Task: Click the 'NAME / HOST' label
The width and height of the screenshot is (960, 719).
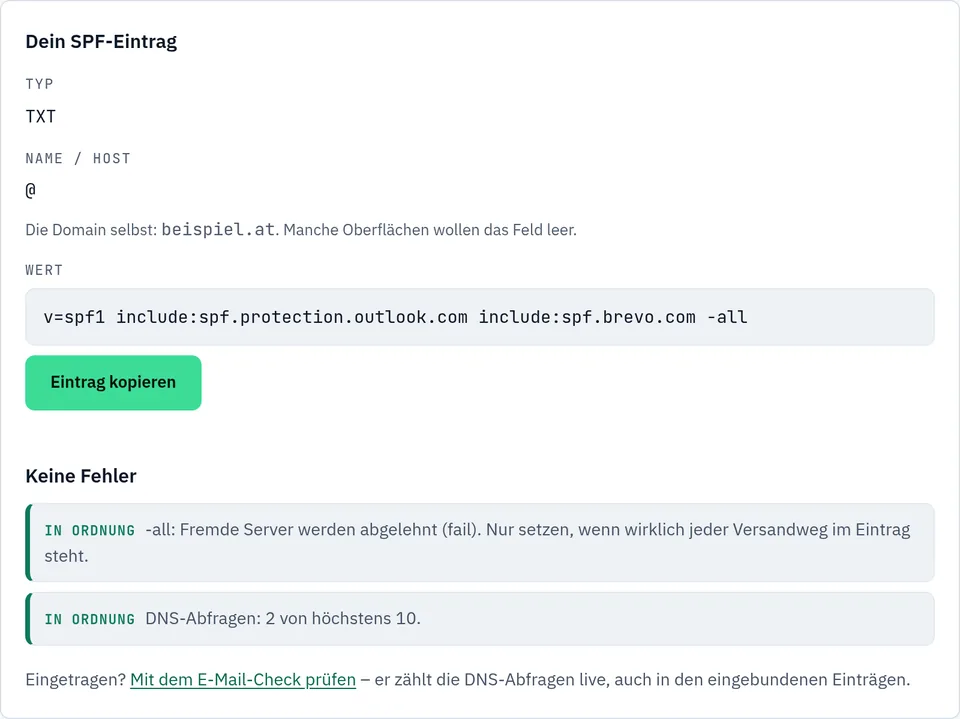Action: pyautogui.click(x=78, y=159)
